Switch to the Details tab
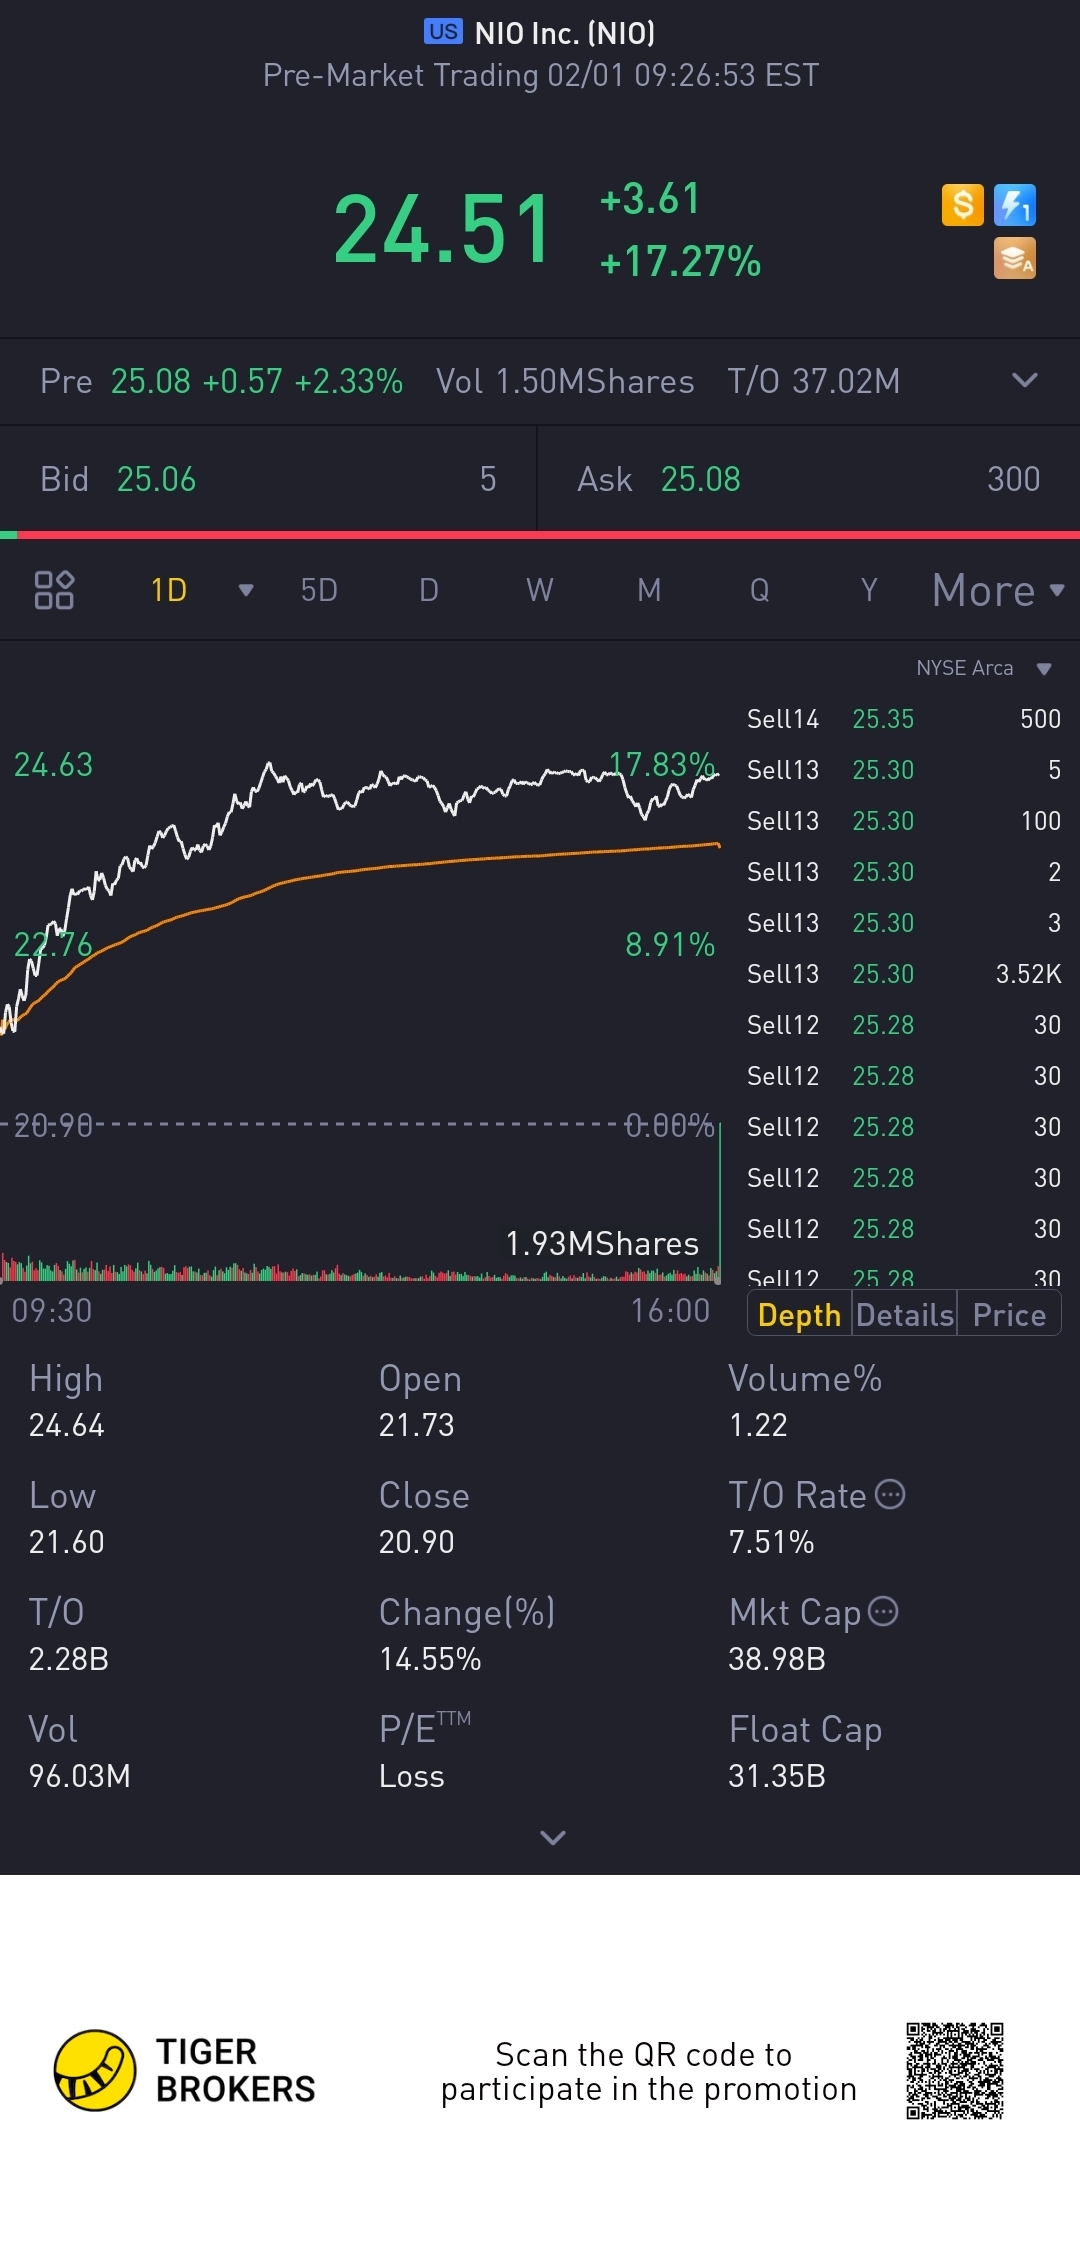 click(905, 1314)
